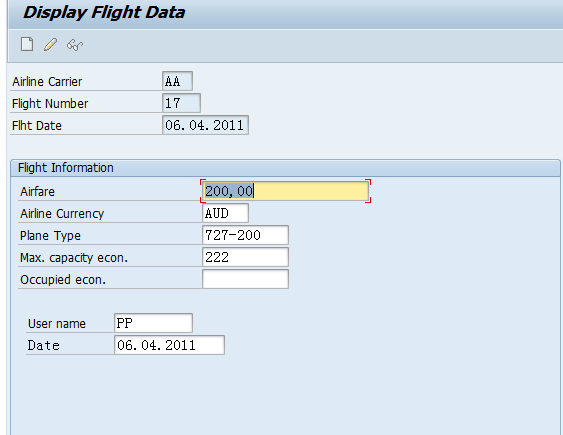The width and height of the screenshot is (563, 435).
Task: Click the Airline Carrier label
Action: tap(47, 81)
